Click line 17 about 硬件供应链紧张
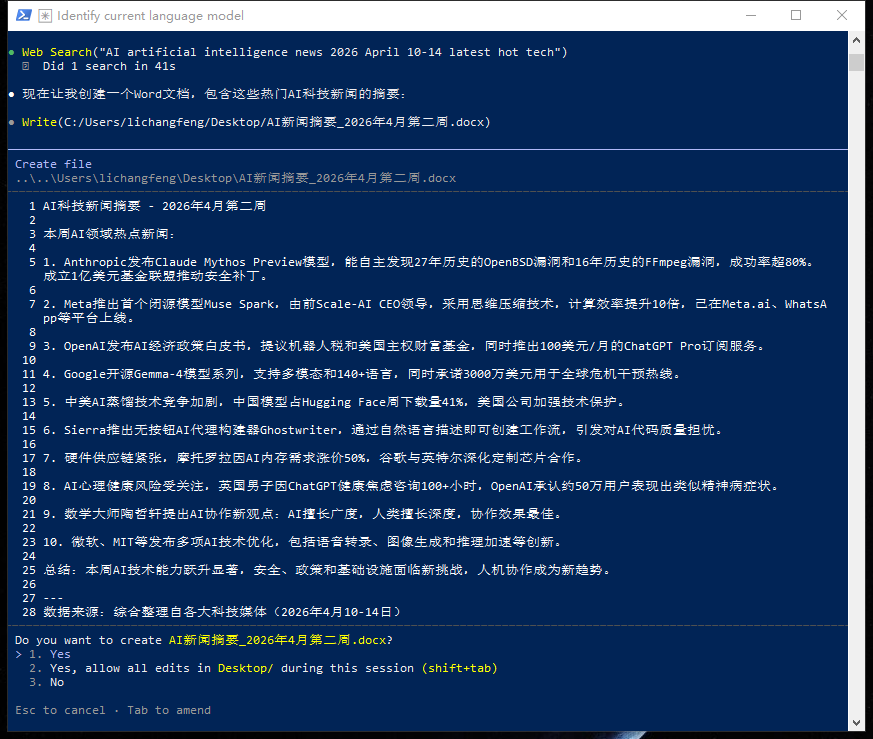873x739 pixels. [313, 458]
